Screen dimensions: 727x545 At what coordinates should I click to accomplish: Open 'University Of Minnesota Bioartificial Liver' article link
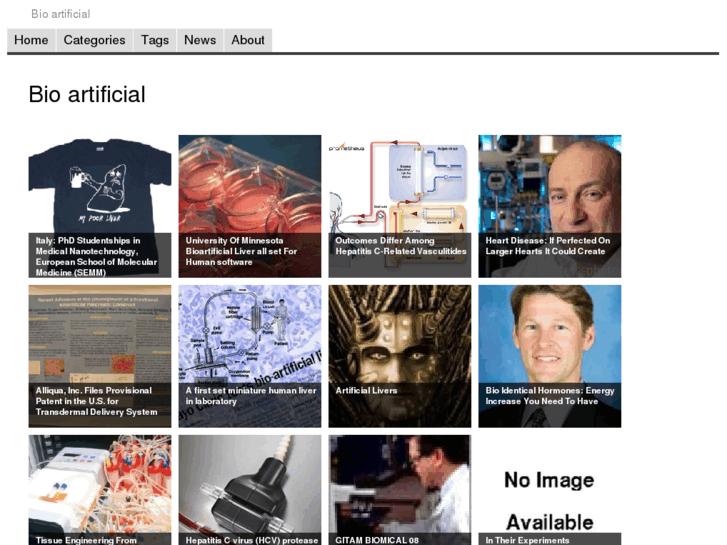242,251
